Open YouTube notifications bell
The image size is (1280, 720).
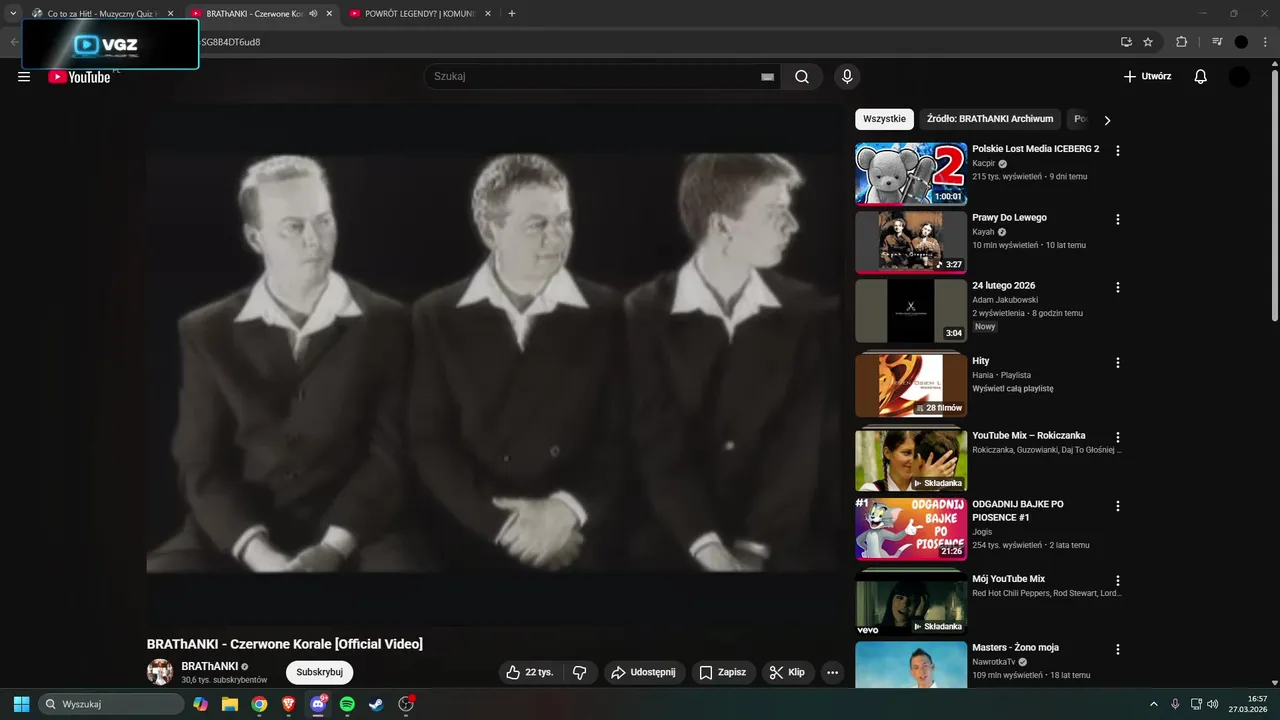pos(1201,77)
